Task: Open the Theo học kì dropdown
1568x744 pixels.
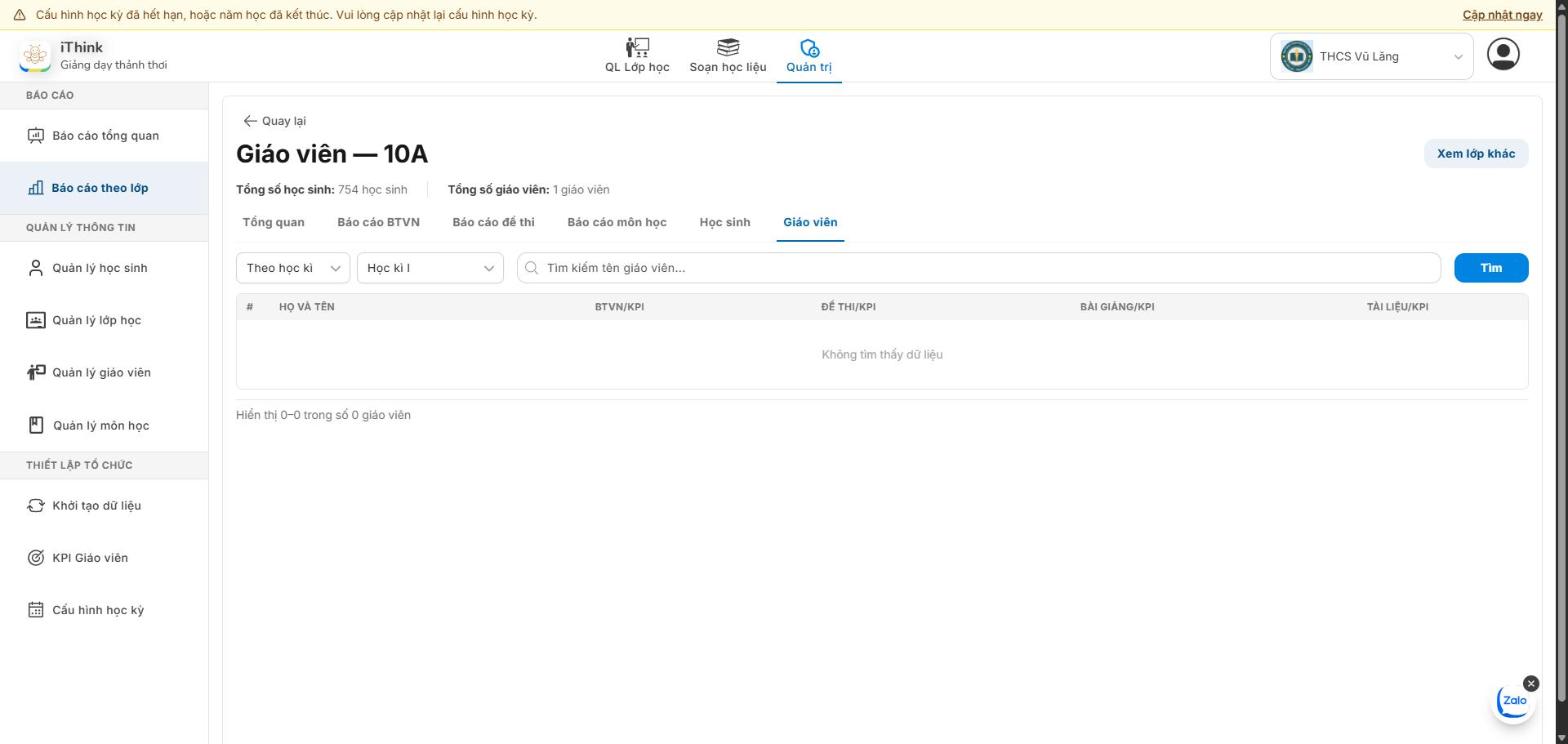Action: pyautogui.click(x=293, y=268)
